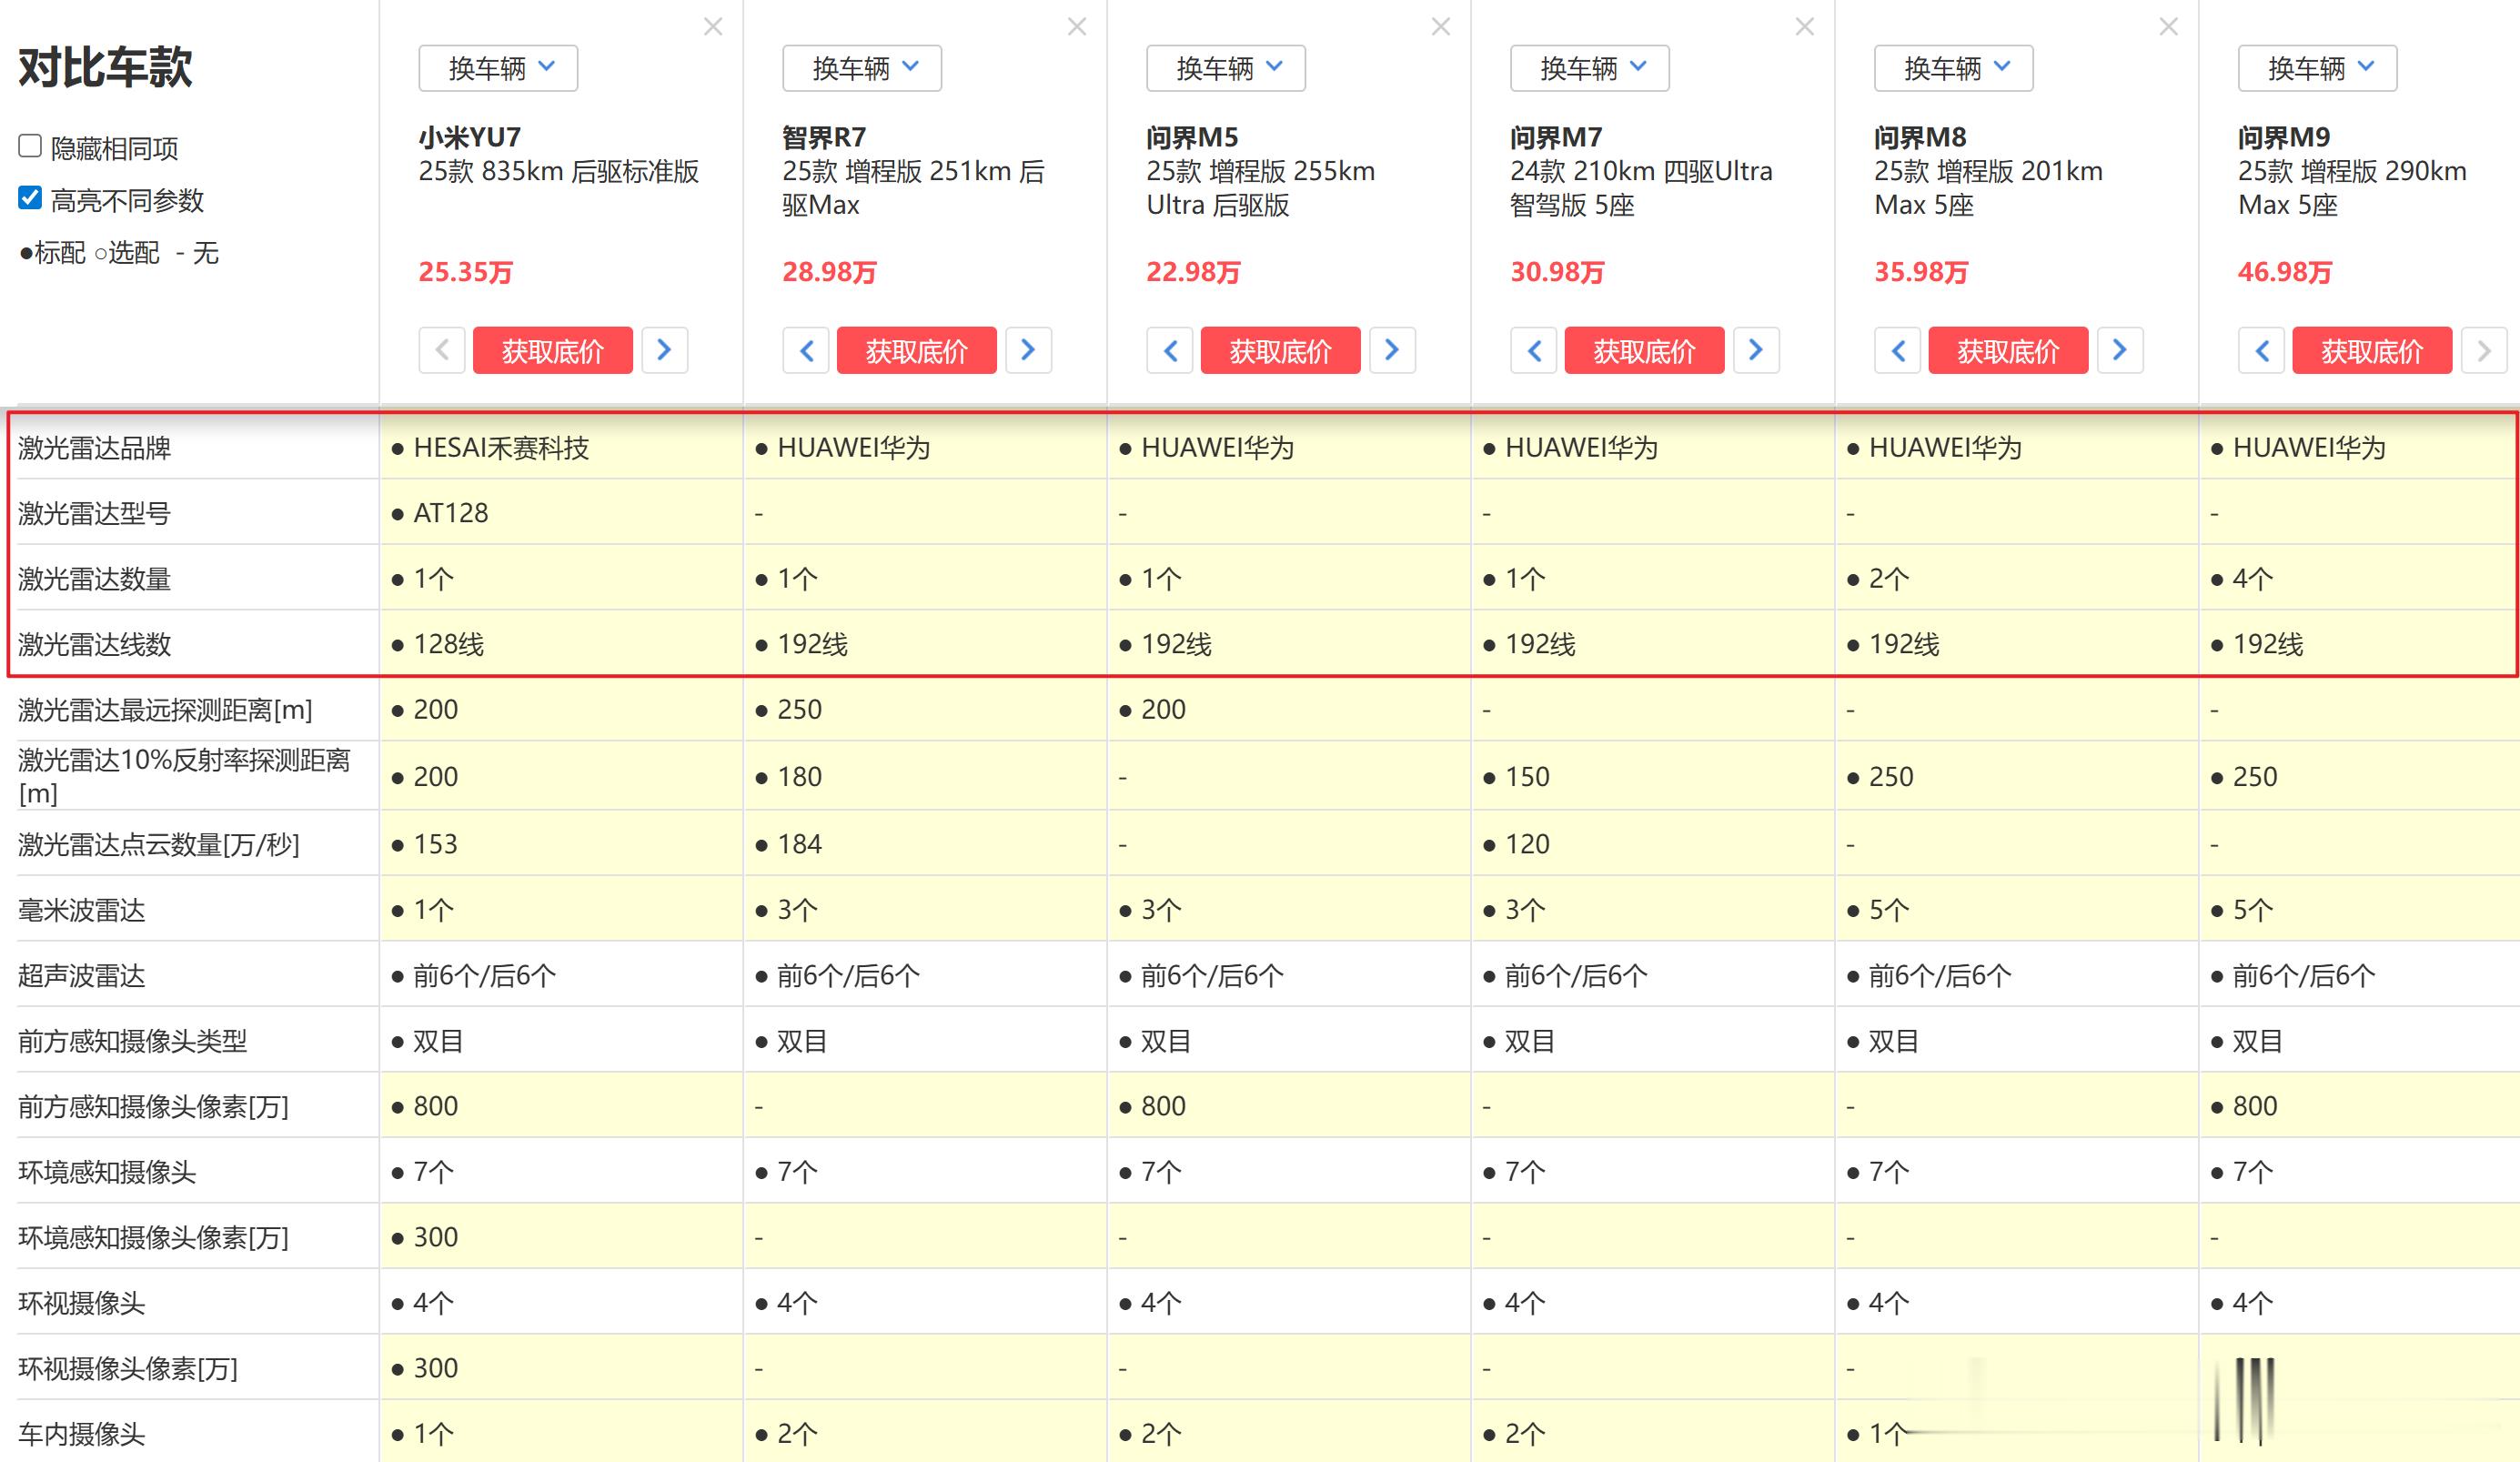2520x1462 pixels.
Task: Click disabled left arrow under 小米YU7
Action: (x=442, y=350)
